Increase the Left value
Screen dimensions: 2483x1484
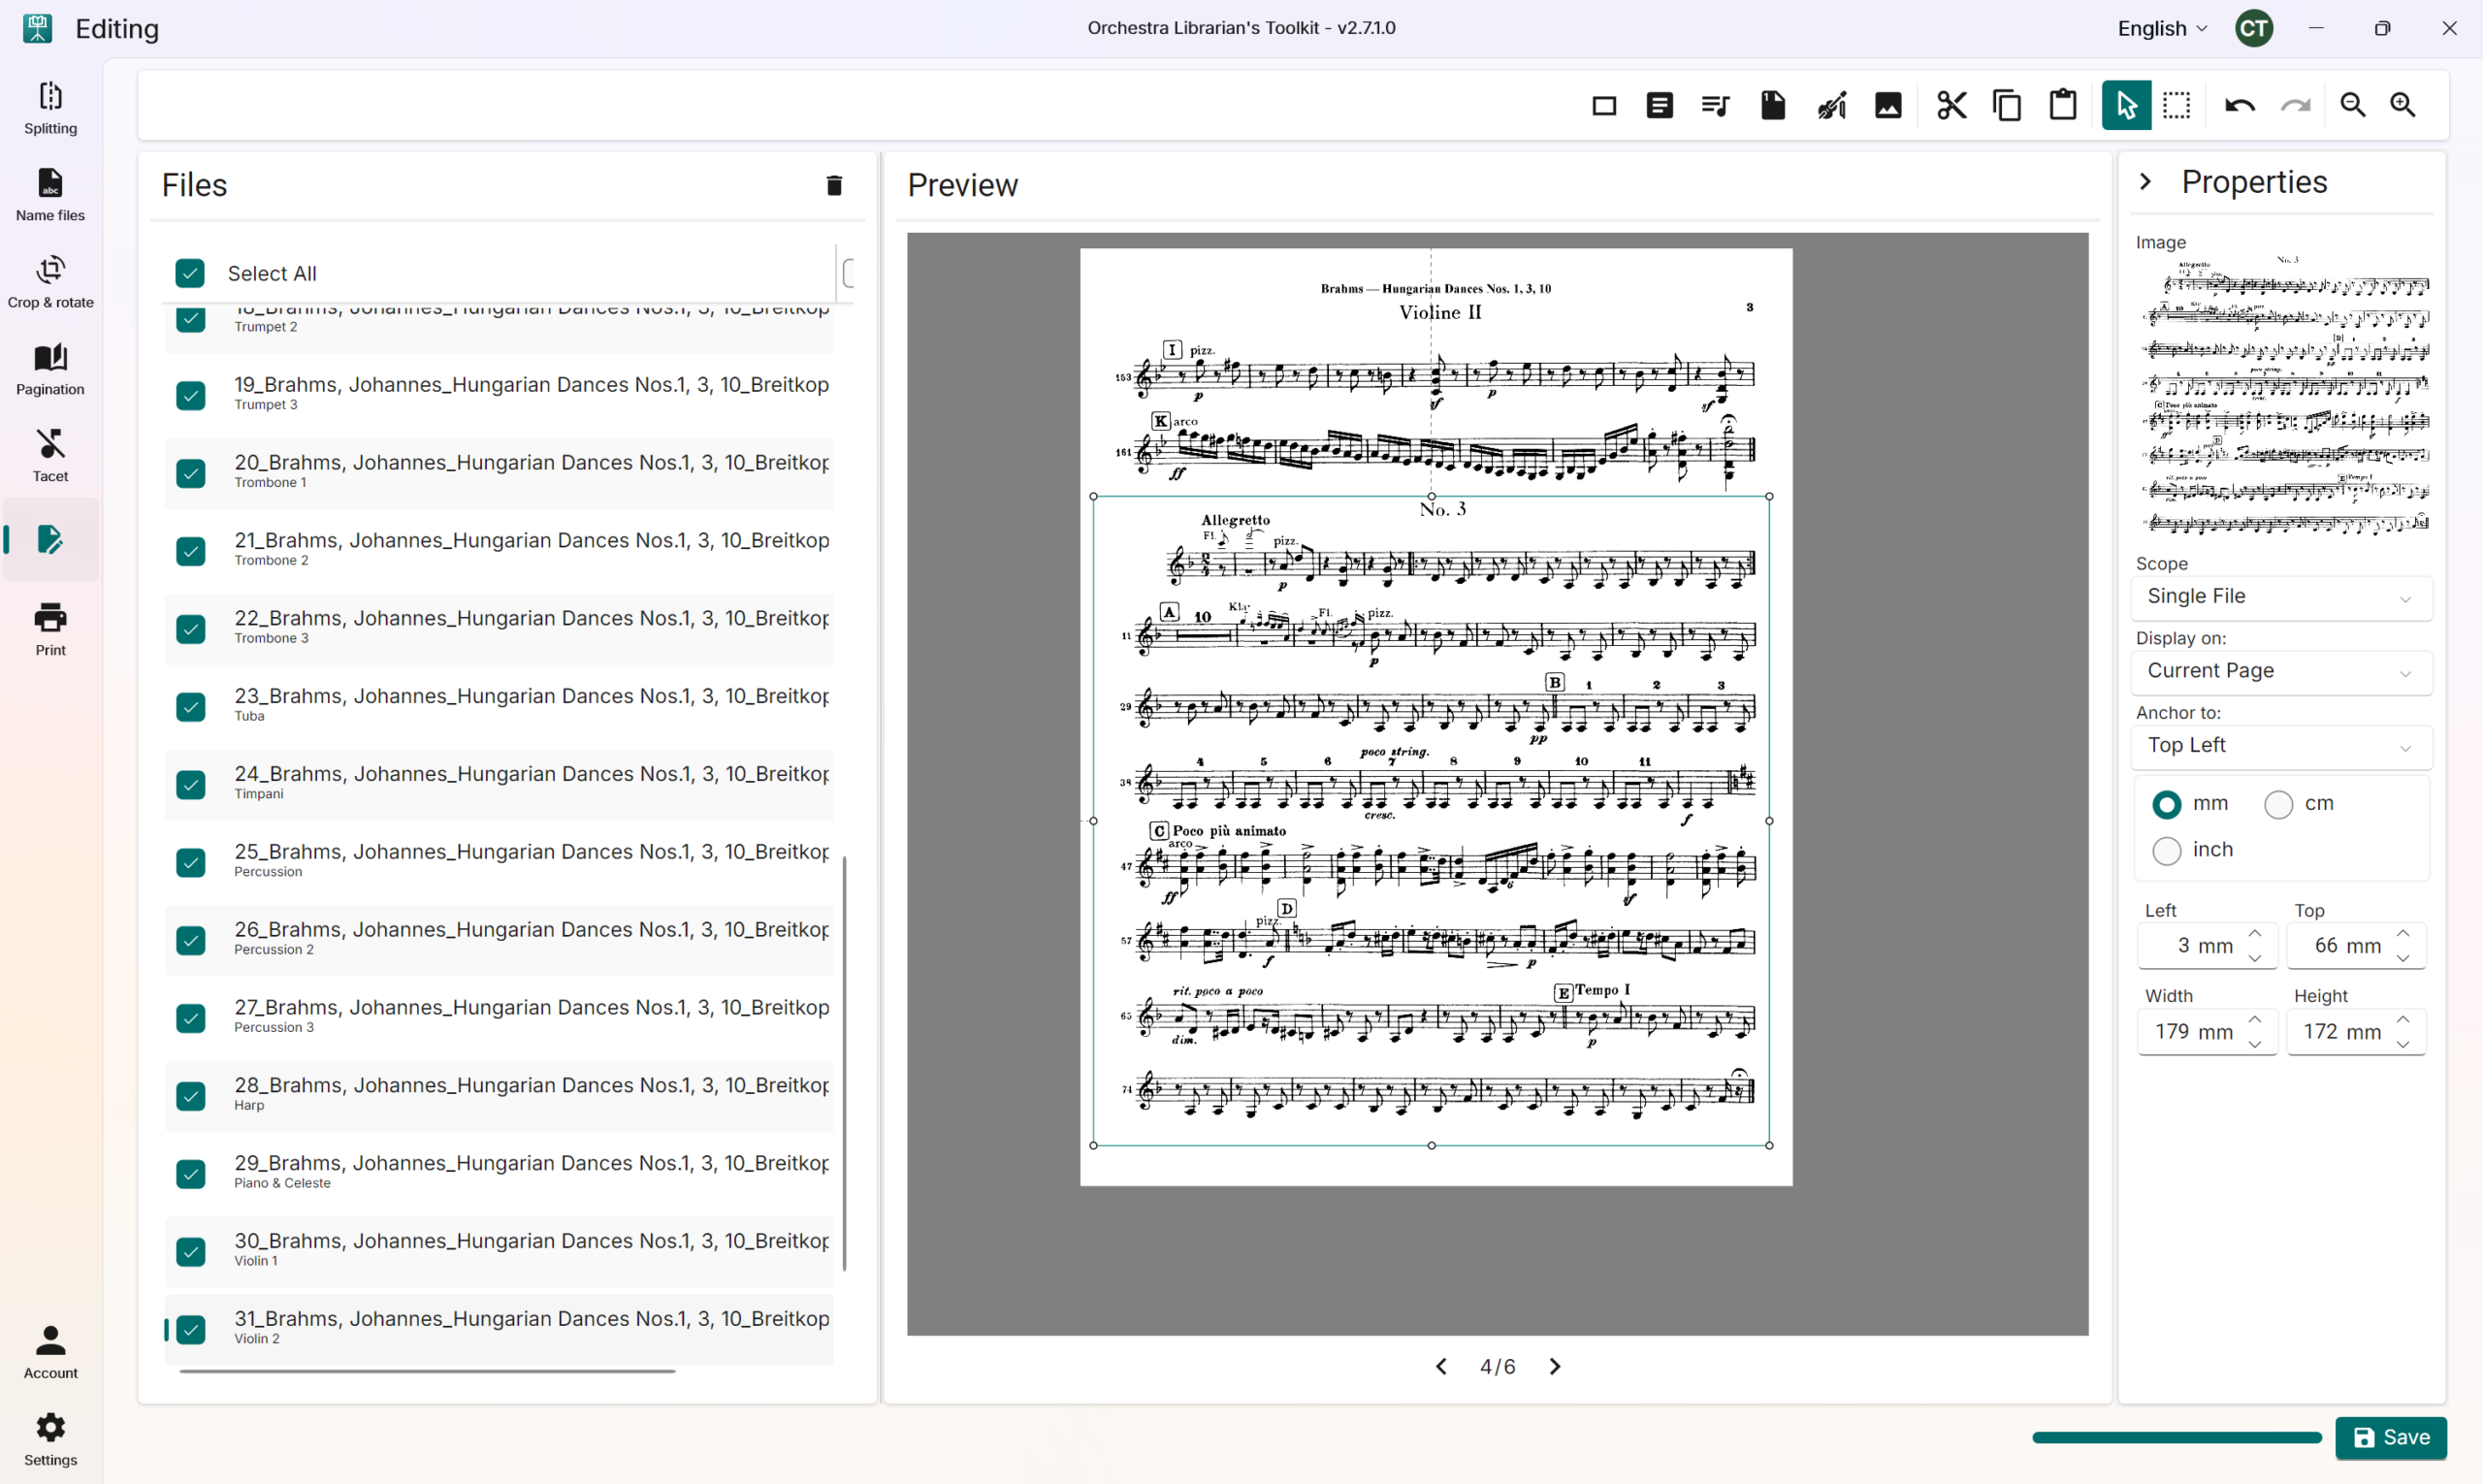click(x=2255, y=933)
